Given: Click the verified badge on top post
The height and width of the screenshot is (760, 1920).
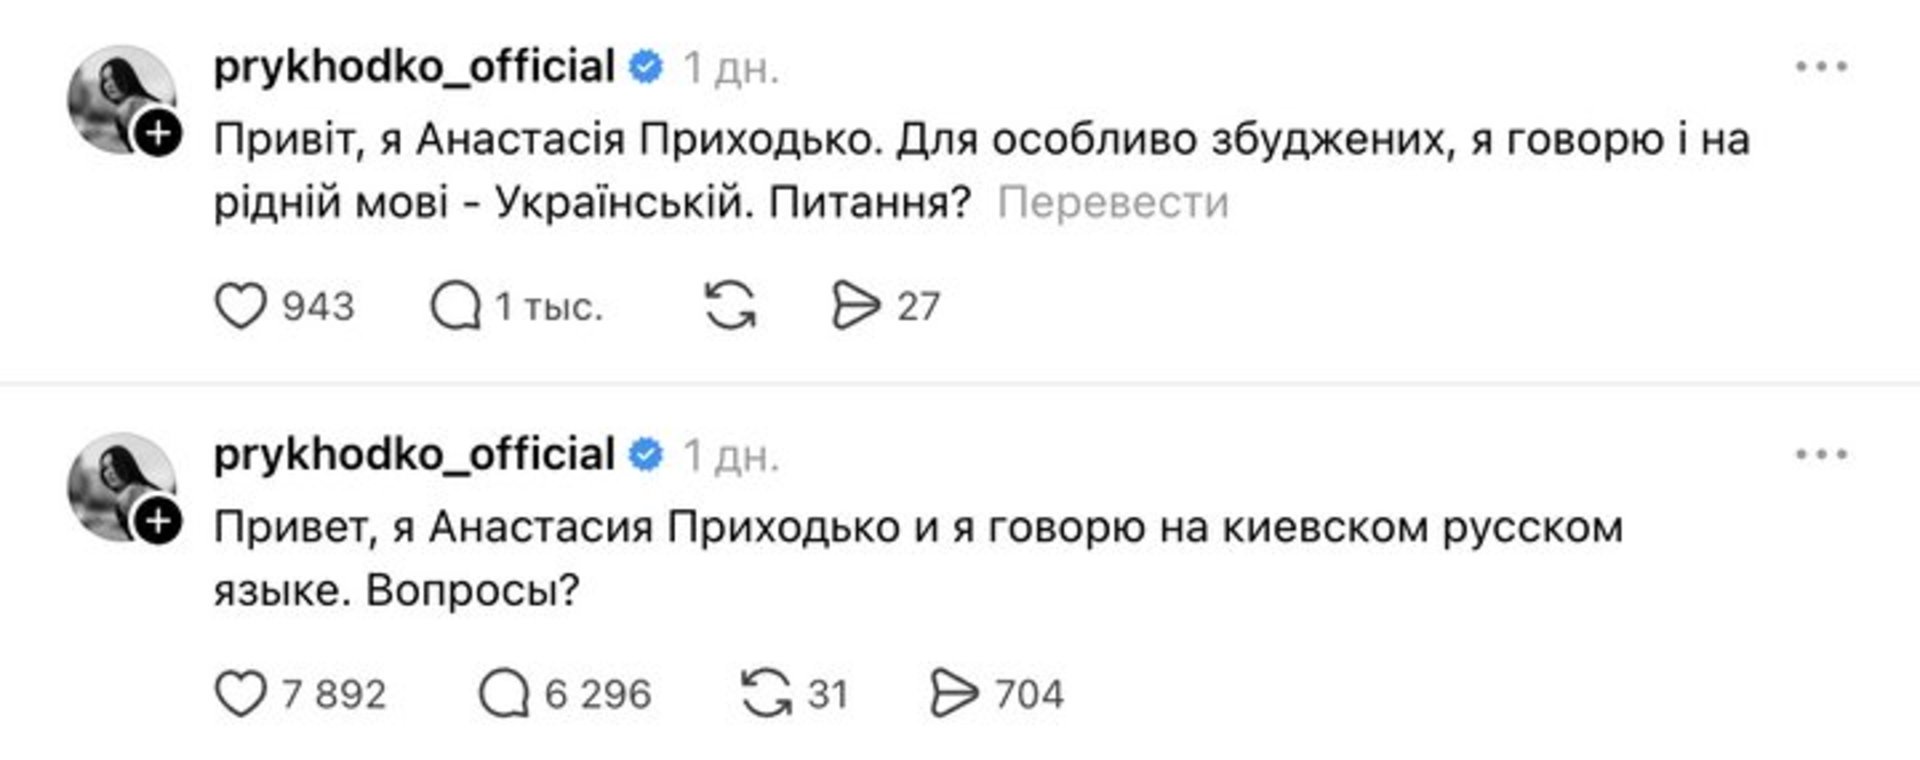Looking at the screenshot, I should pyautogui.click(x=646, y=67).
